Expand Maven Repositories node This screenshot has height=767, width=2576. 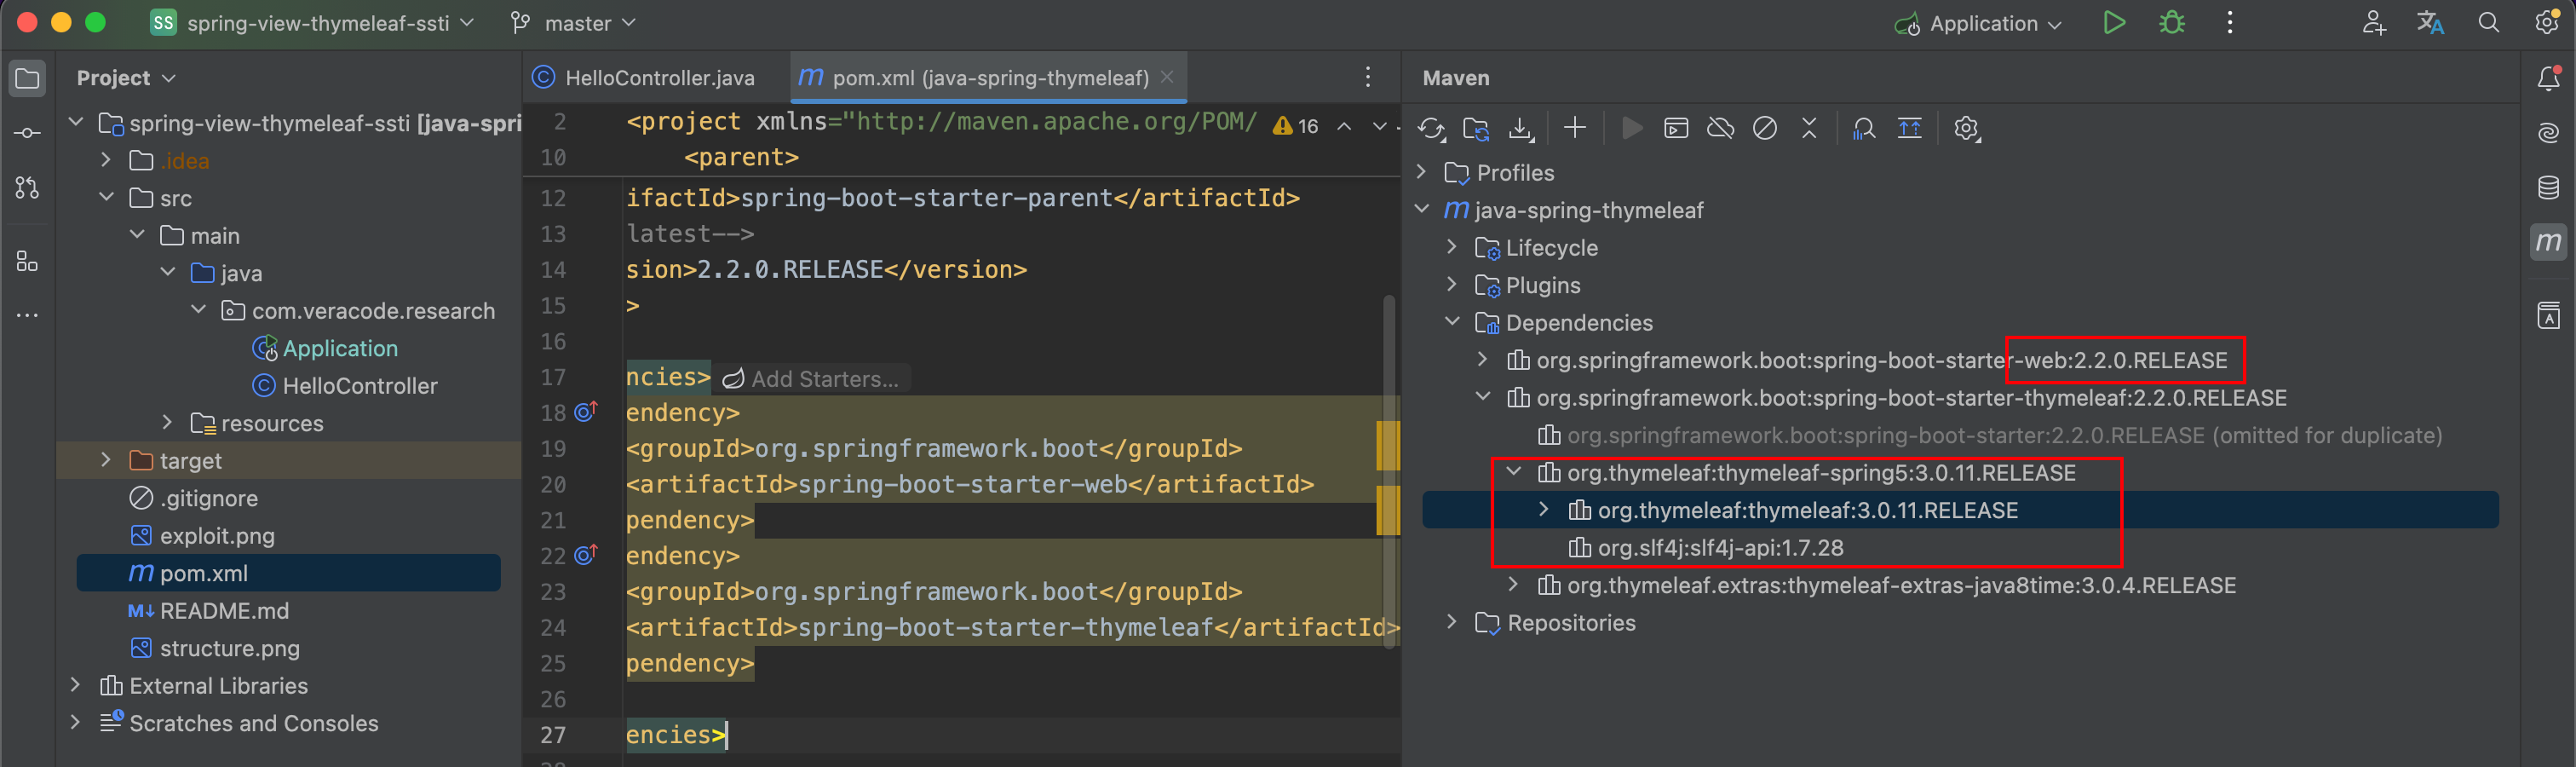pyautogui.click(x=1452, y=622)
